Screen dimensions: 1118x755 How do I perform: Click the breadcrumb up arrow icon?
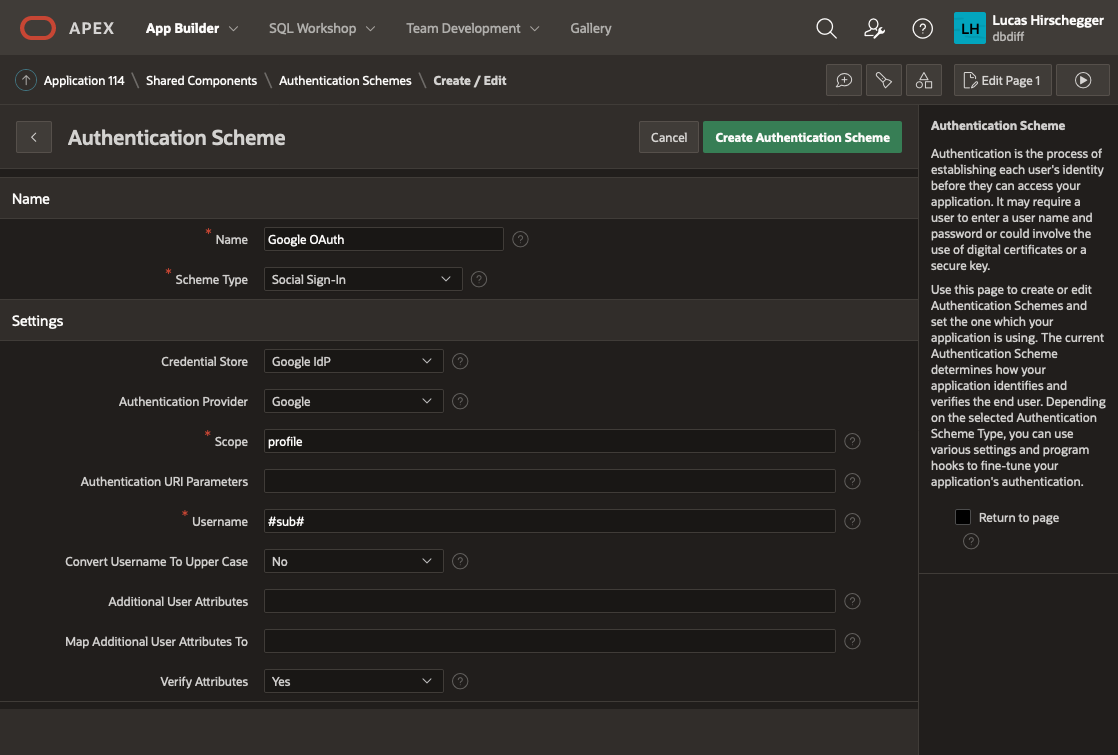(25, 80)
